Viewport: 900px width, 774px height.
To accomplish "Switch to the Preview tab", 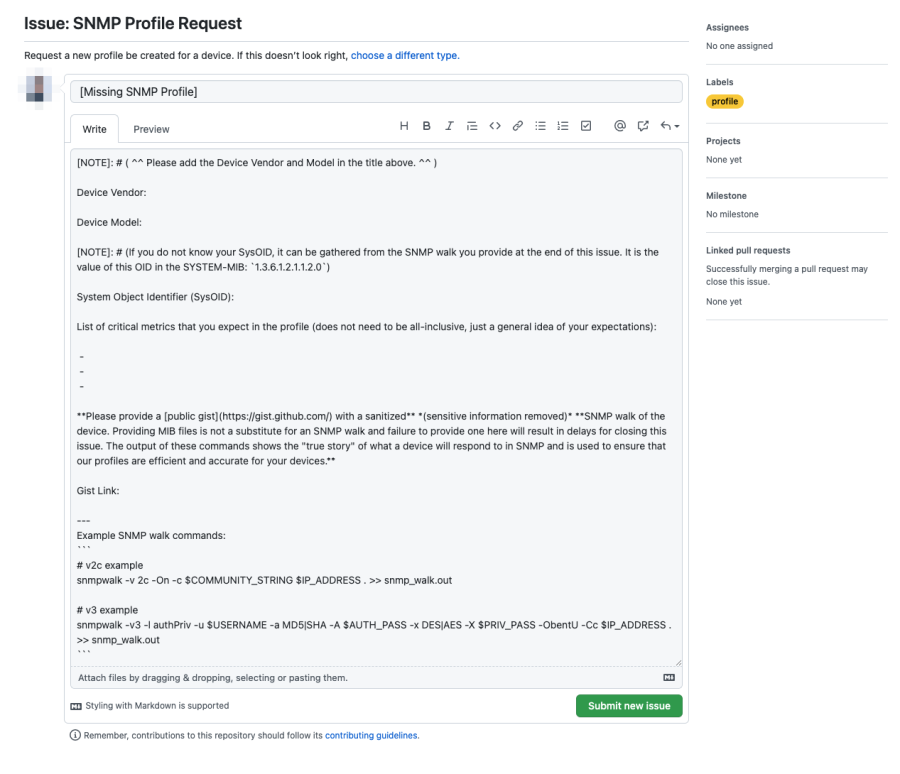I will pos(151,129).
